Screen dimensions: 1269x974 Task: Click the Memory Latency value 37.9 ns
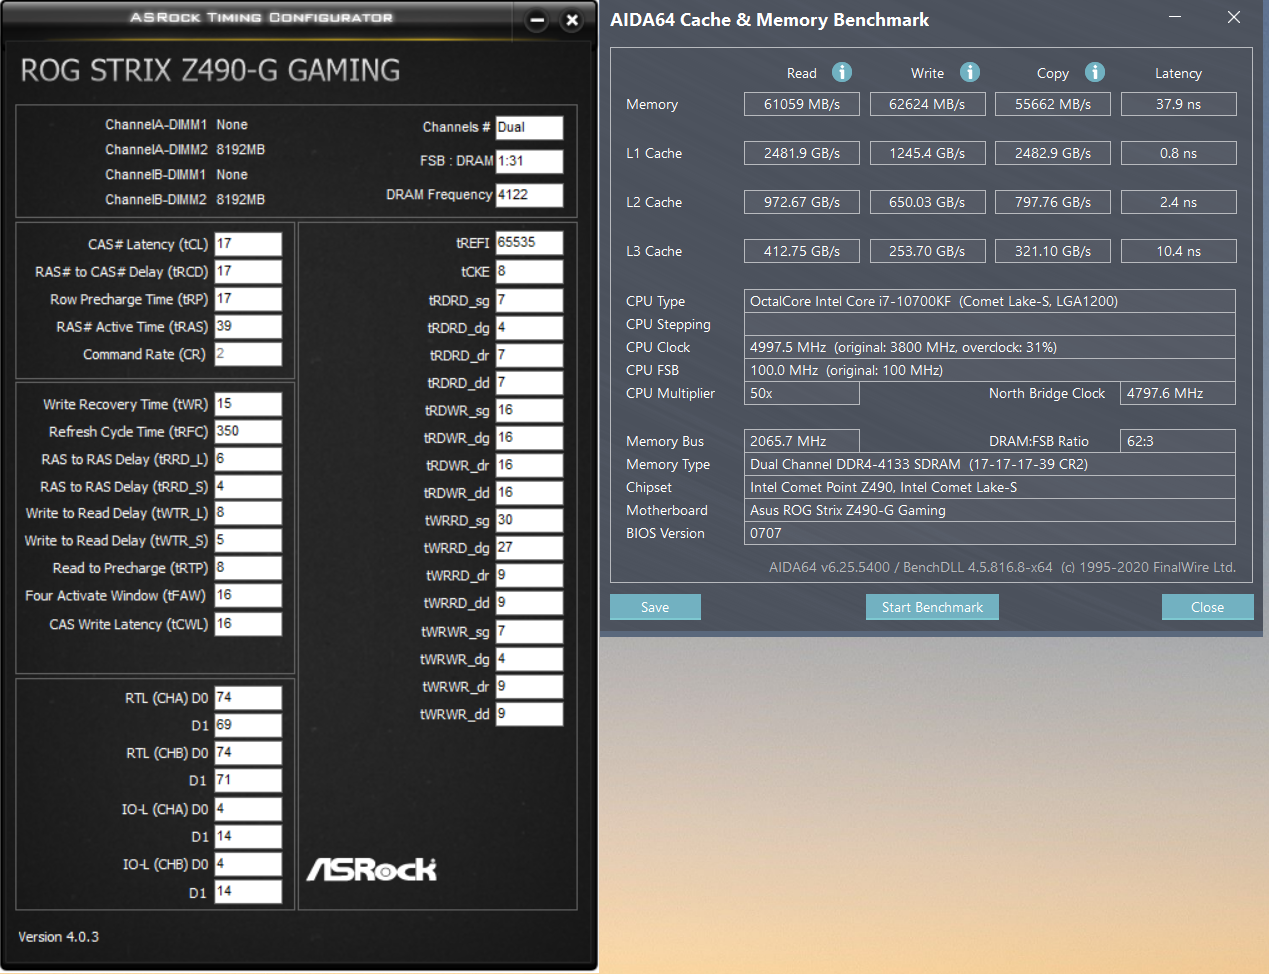pyautogui.click(x=1179, y=104)
